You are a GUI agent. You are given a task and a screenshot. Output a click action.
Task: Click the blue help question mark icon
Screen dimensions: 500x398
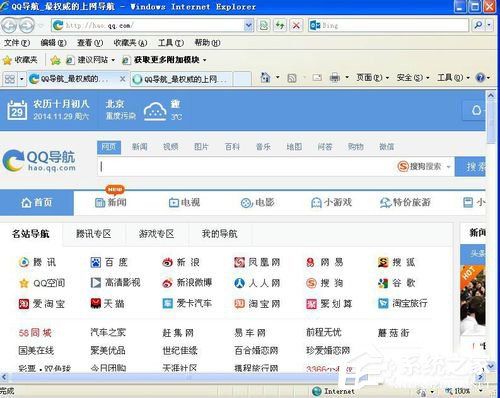(480, 78)
